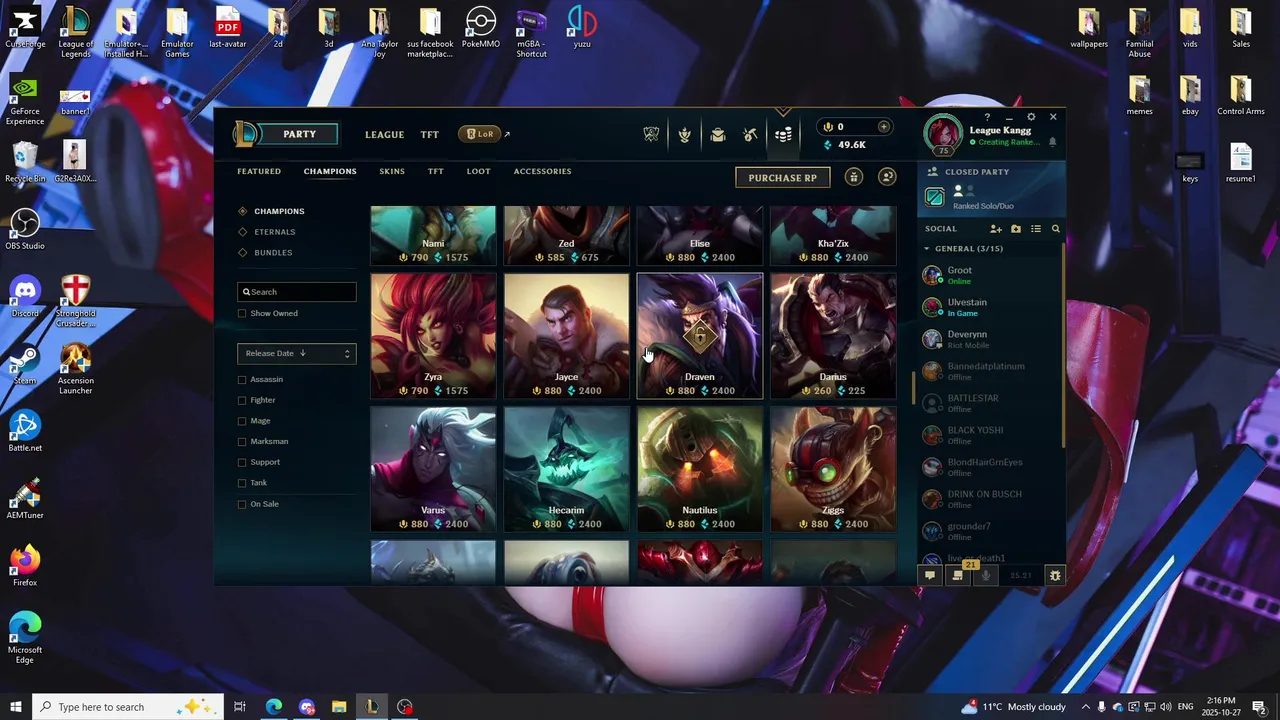Open friend Groot in social list
The width and height of the screenshot is (1280, 720).
(x=990, y=275)
